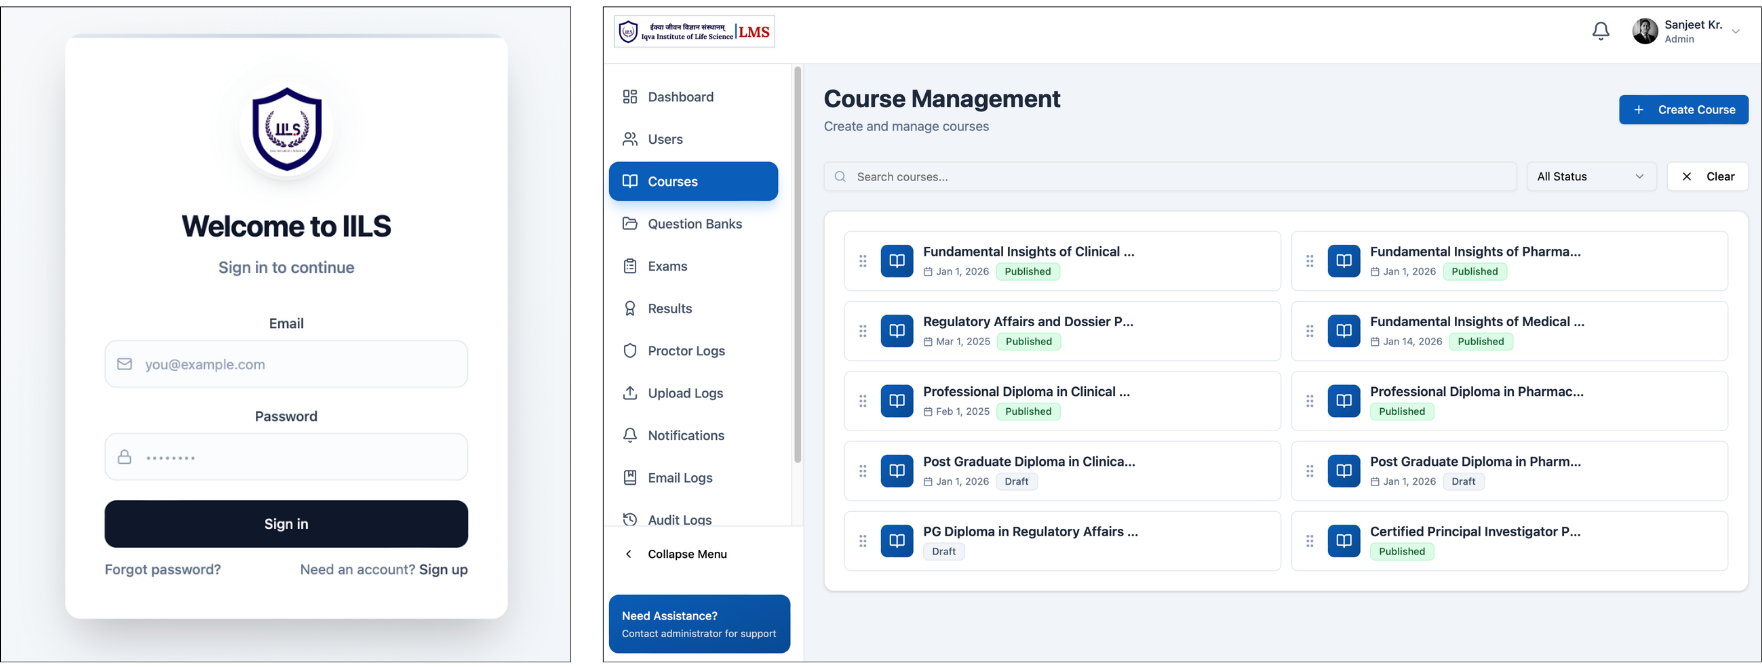Click the envelope icon in Email field
The image size is (1762, 667).
click(x=125, y=364)
